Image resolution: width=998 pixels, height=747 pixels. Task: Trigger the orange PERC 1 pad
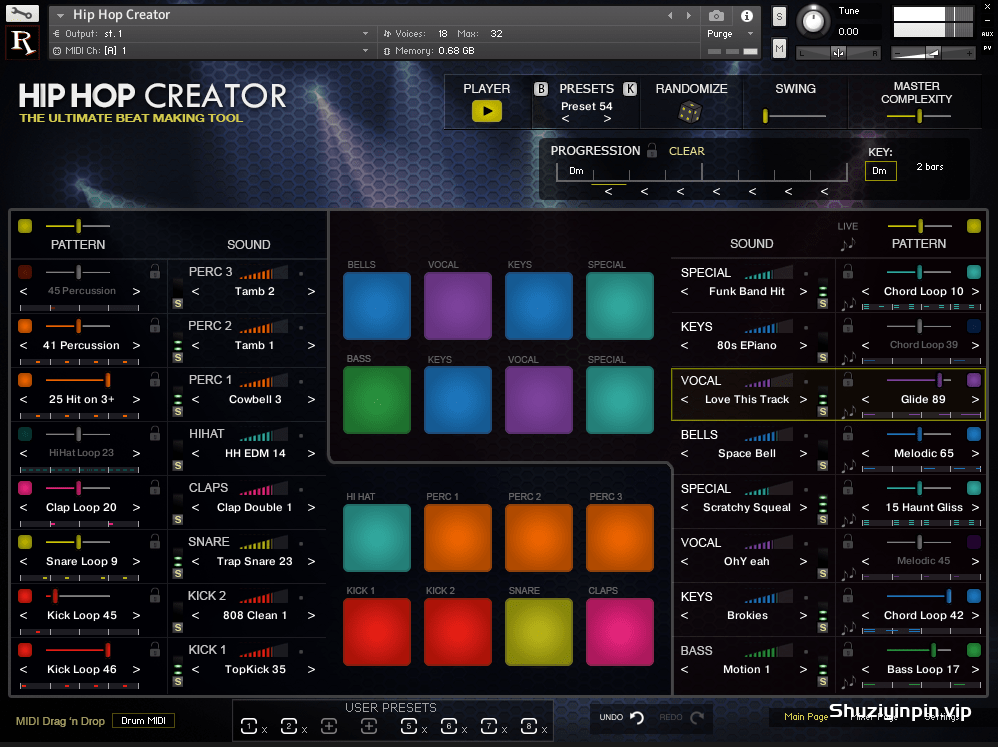pos(458,538)
